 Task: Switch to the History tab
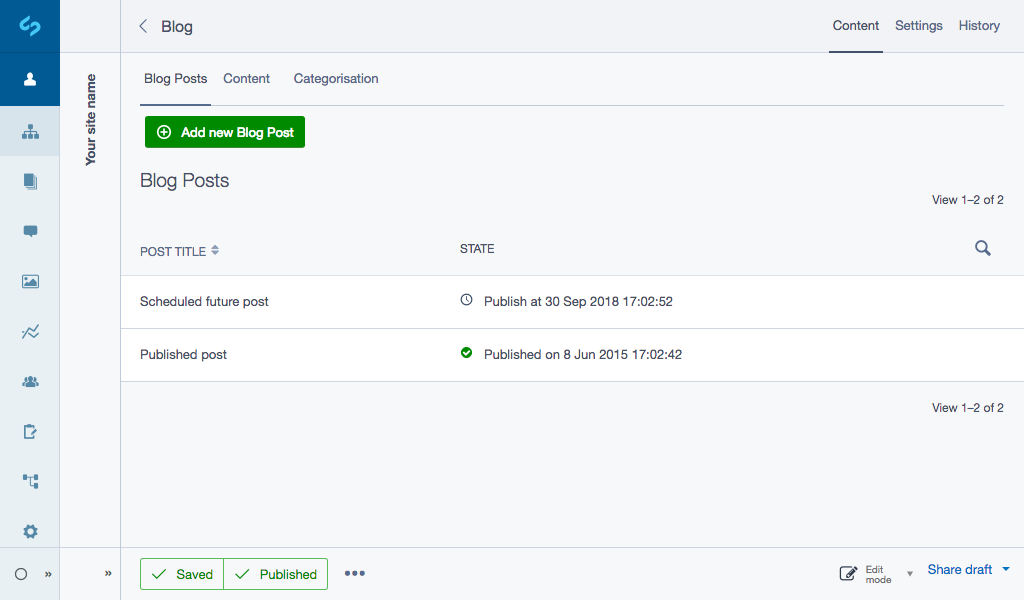[x=978, y=26]
